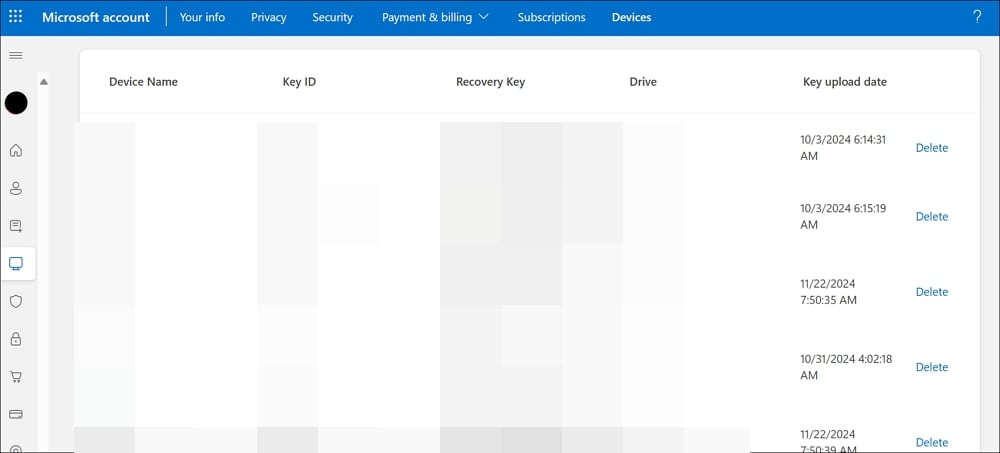Open the payment card icon in sidebar
This screenshot has height=453, width=1000.
(16, 414)
